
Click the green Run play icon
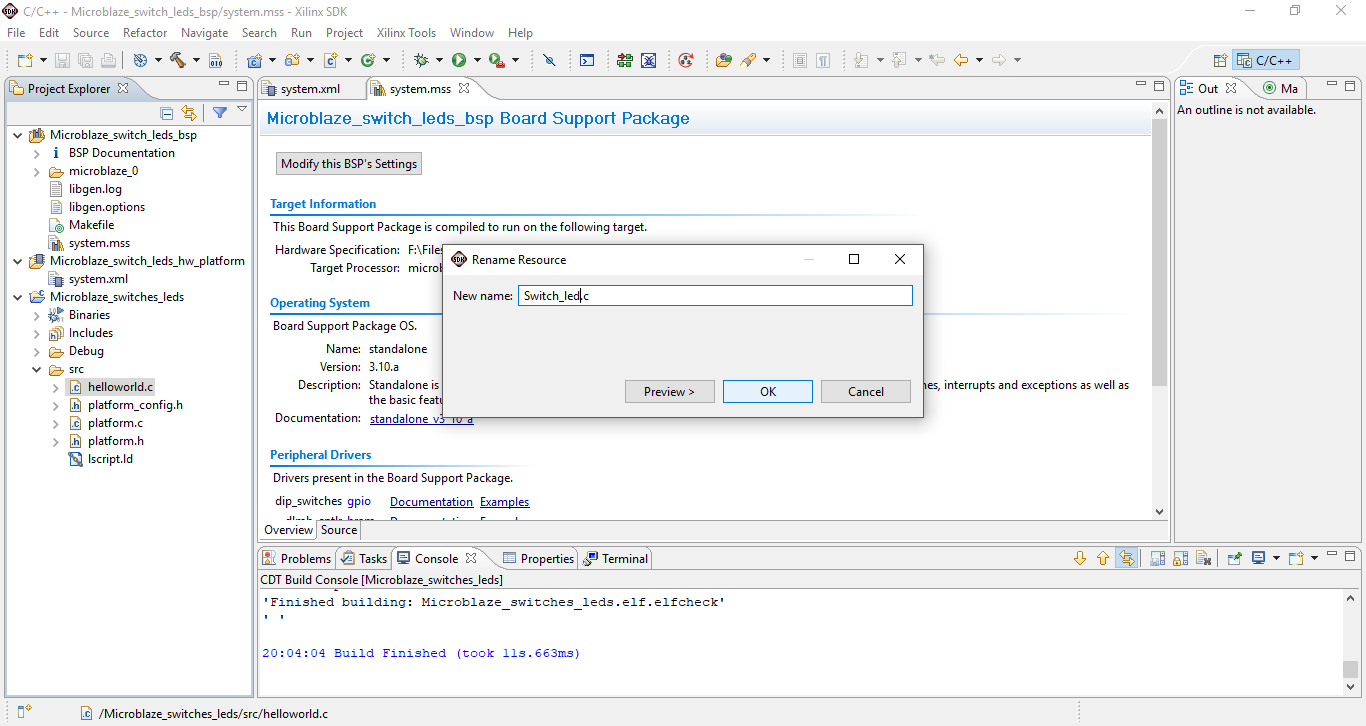pos(459,60)
